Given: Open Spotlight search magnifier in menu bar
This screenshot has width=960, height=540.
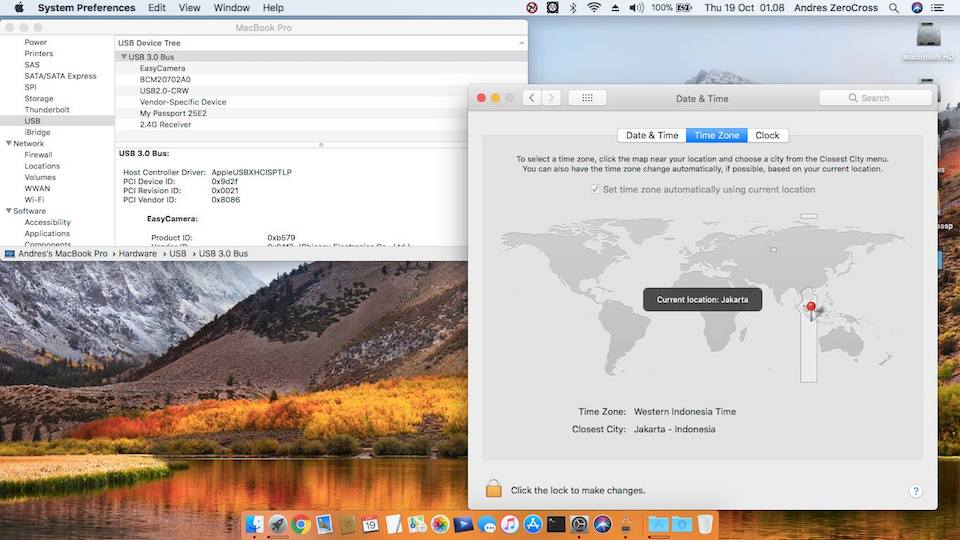Looking at the screenshot, I should (x=894, y=8).
